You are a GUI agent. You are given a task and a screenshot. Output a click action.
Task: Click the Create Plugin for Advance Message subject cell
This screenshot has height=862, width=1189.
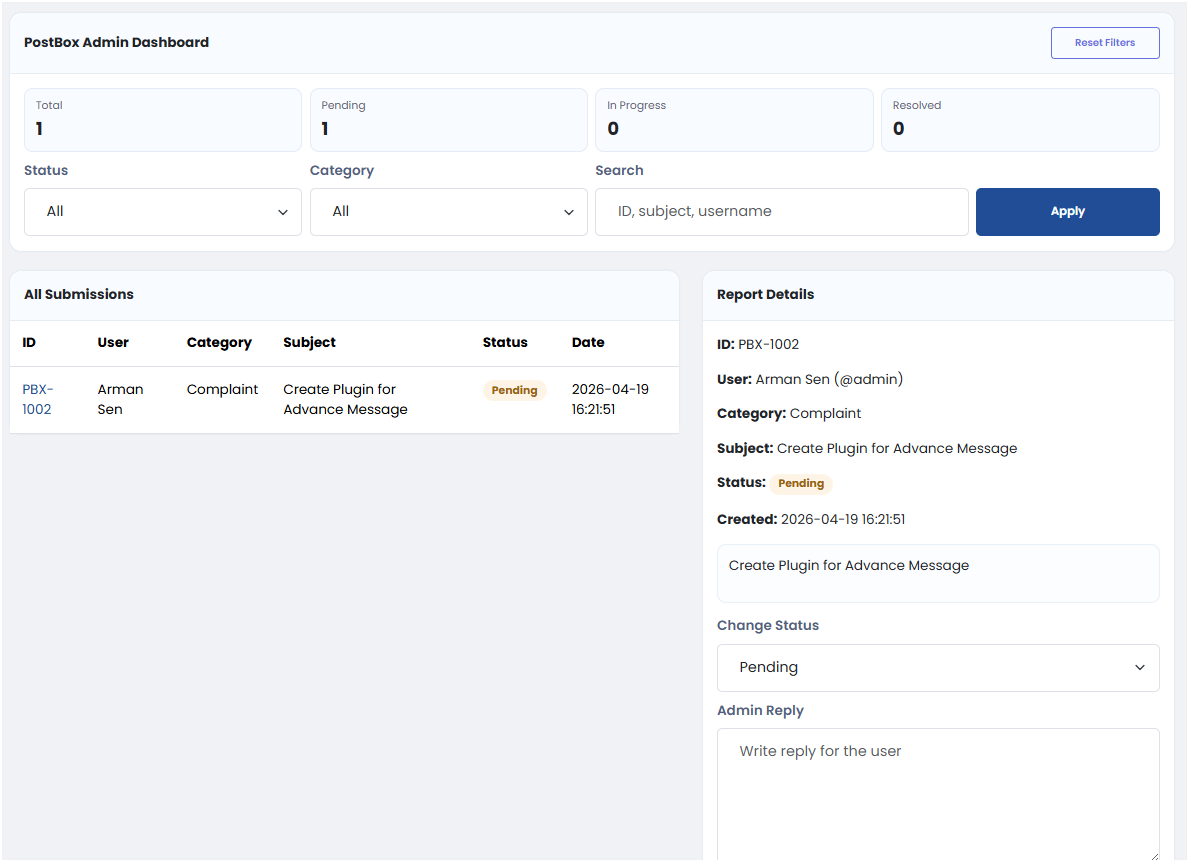click(x=345, y=399)
